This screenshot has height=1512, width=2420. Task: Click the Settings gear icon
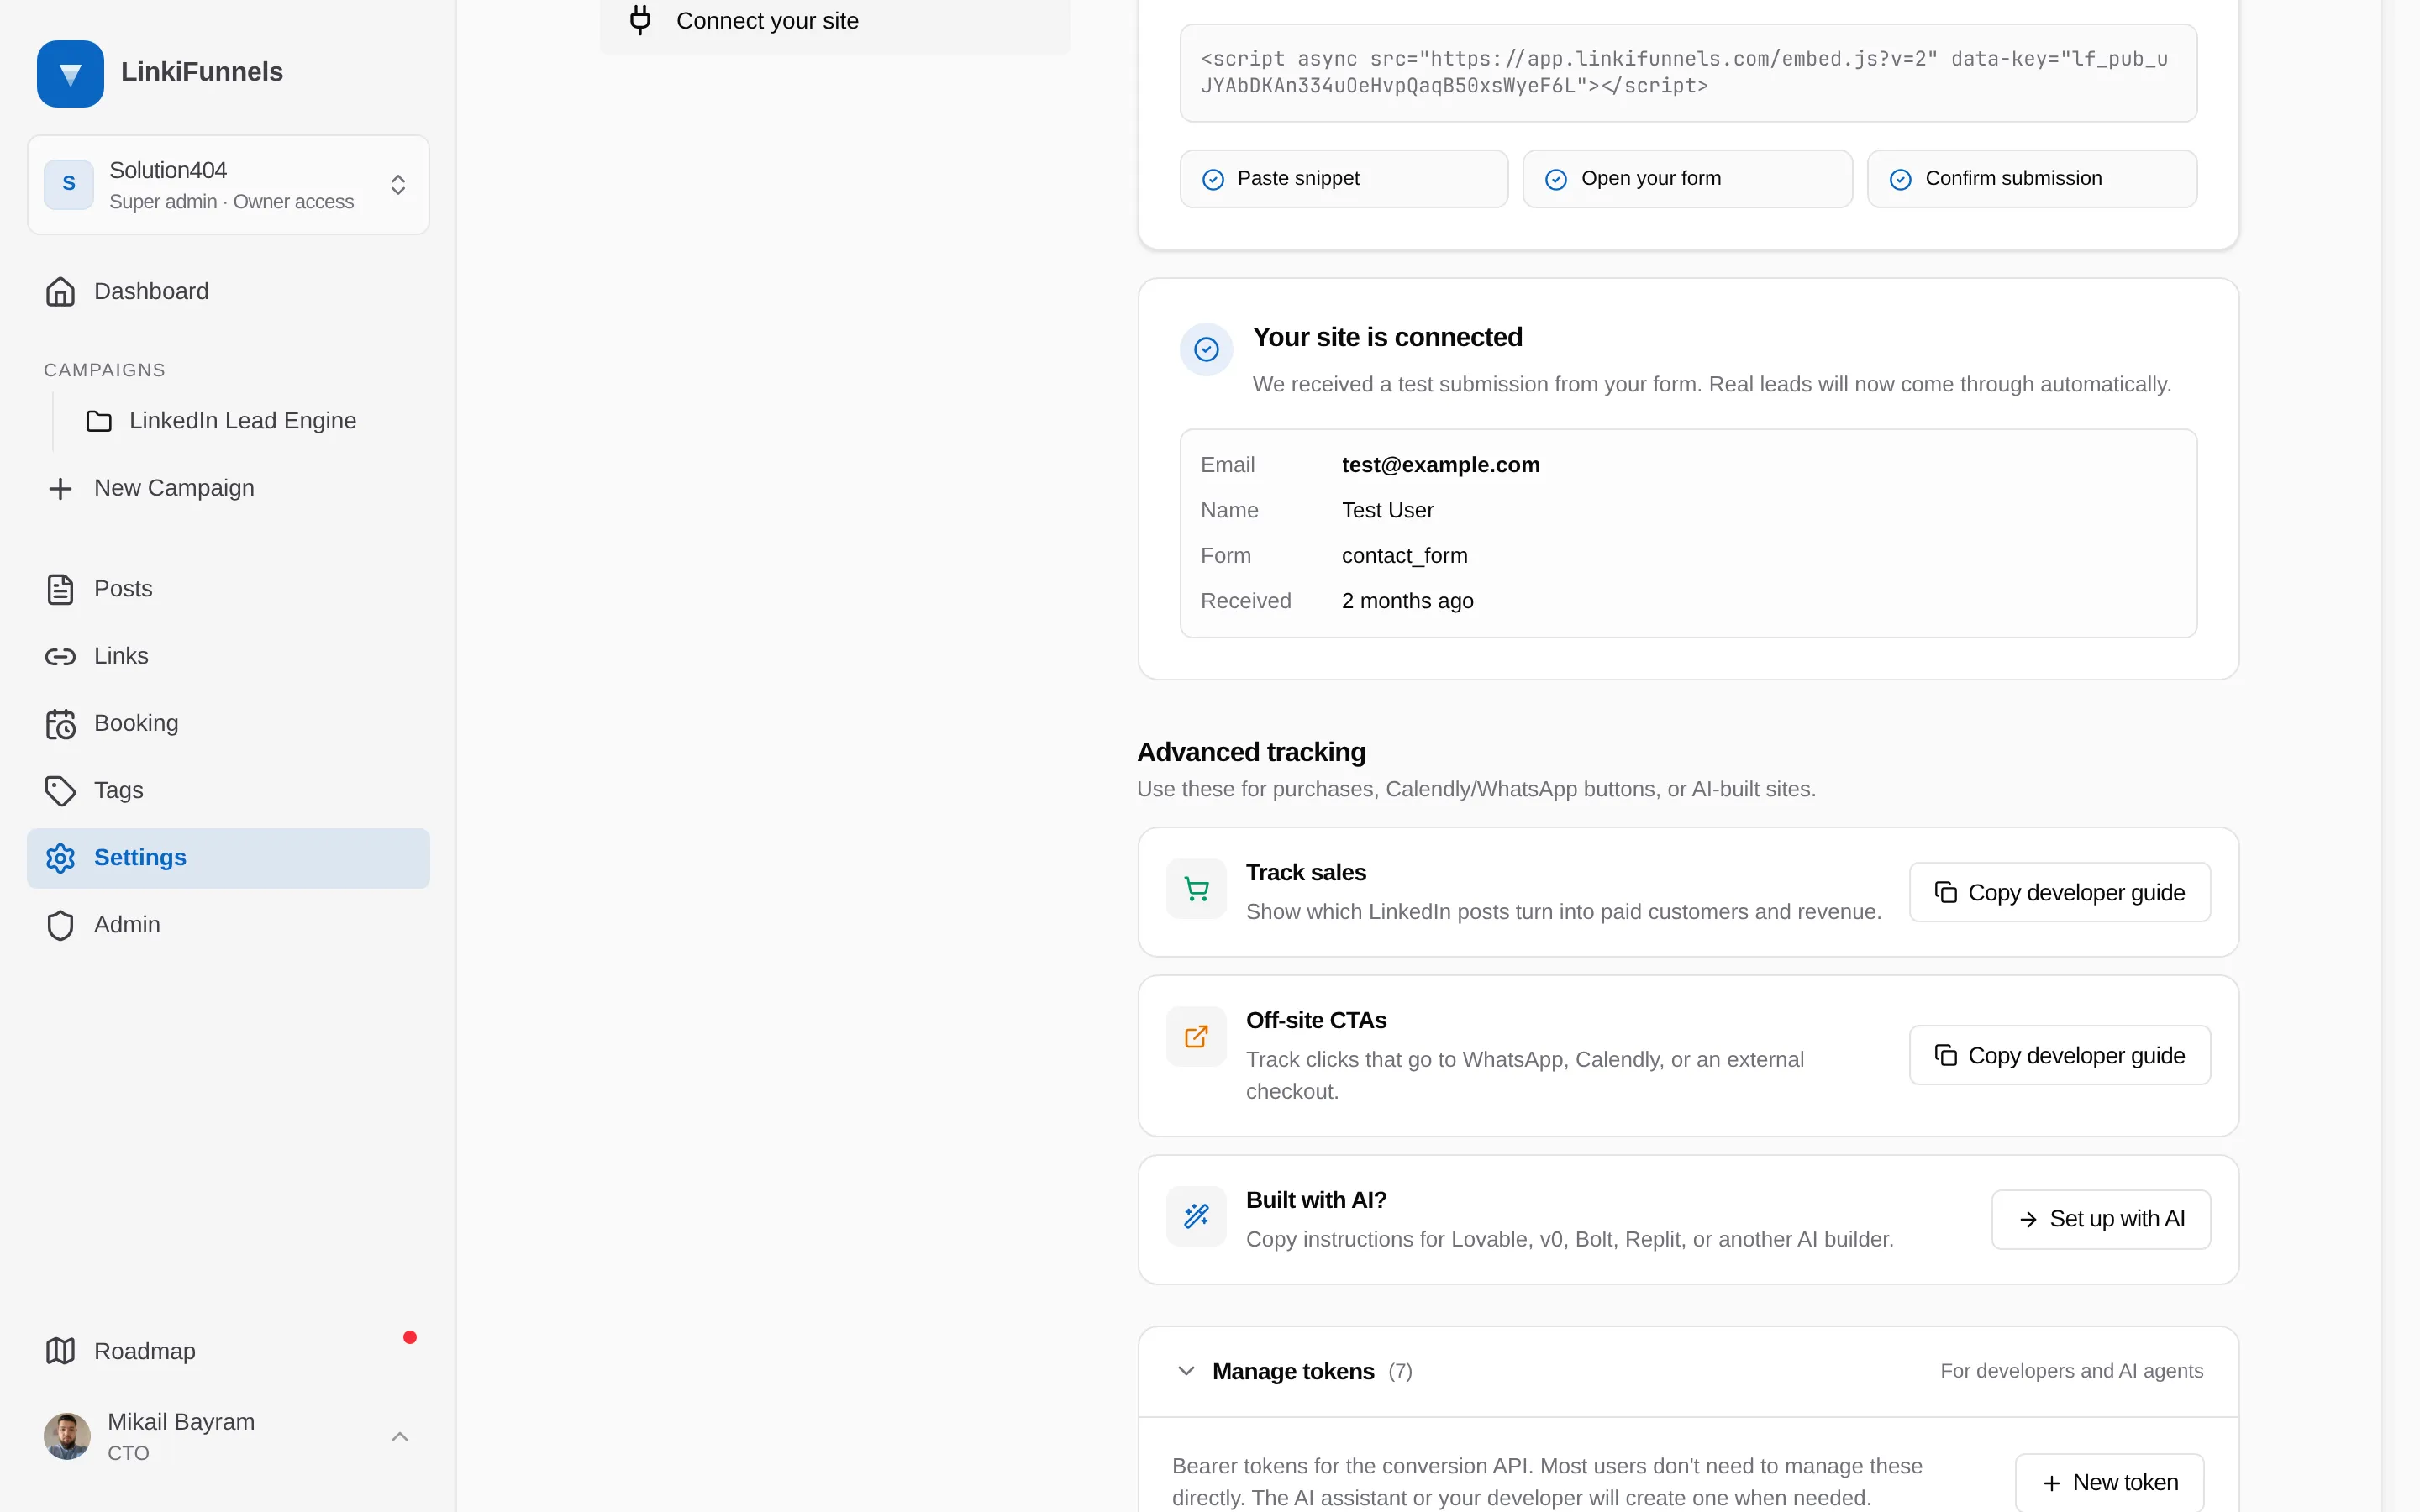60,858
